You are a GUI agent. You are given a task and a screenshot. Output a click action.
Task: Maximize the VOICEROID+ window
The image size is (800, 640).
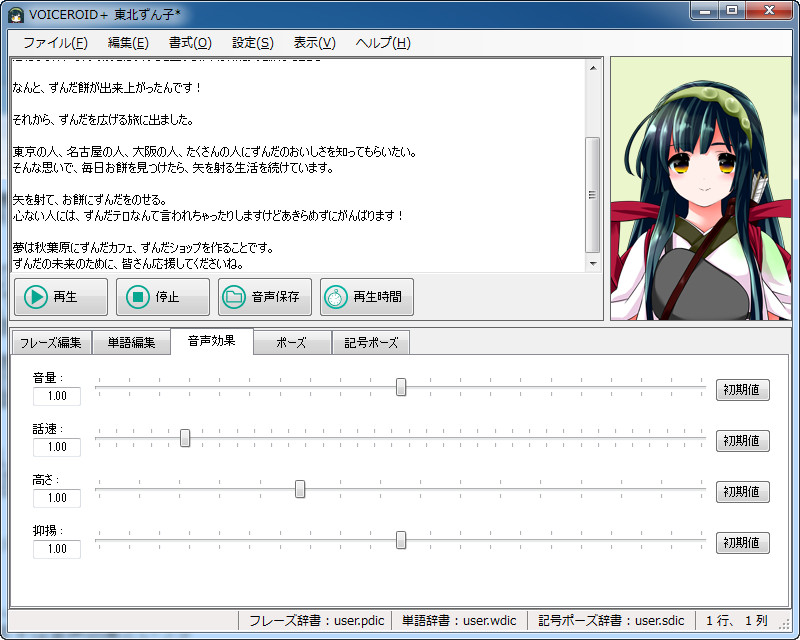point(732,10)
